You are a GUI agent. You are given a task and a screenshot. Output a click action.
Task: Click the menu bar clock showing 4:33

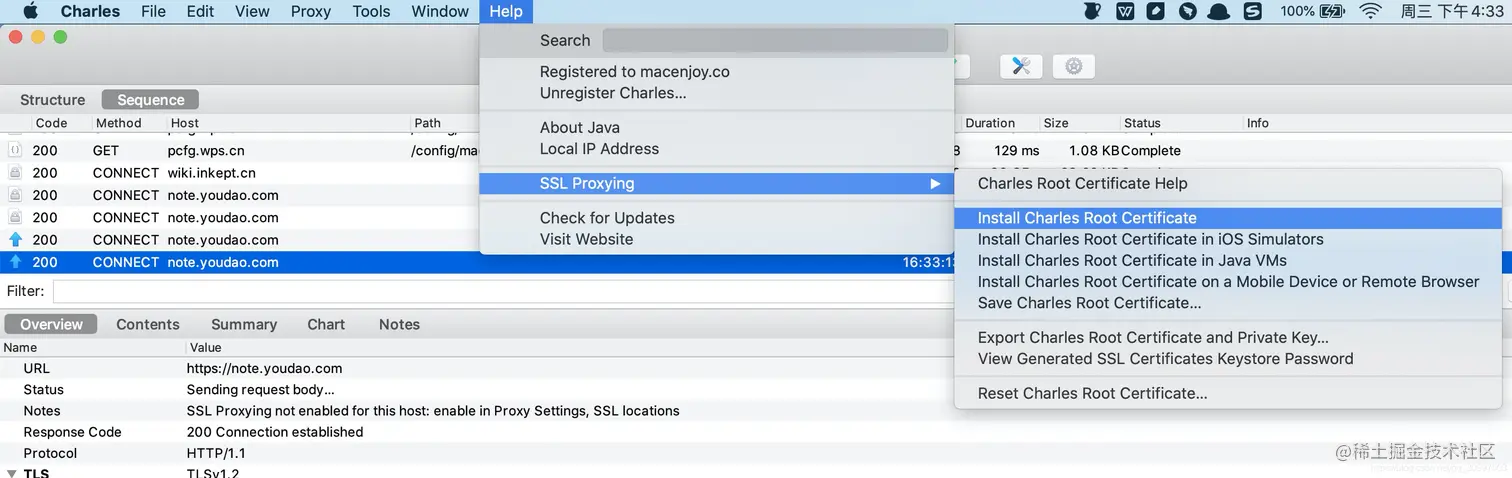(x=1450, y=11)
